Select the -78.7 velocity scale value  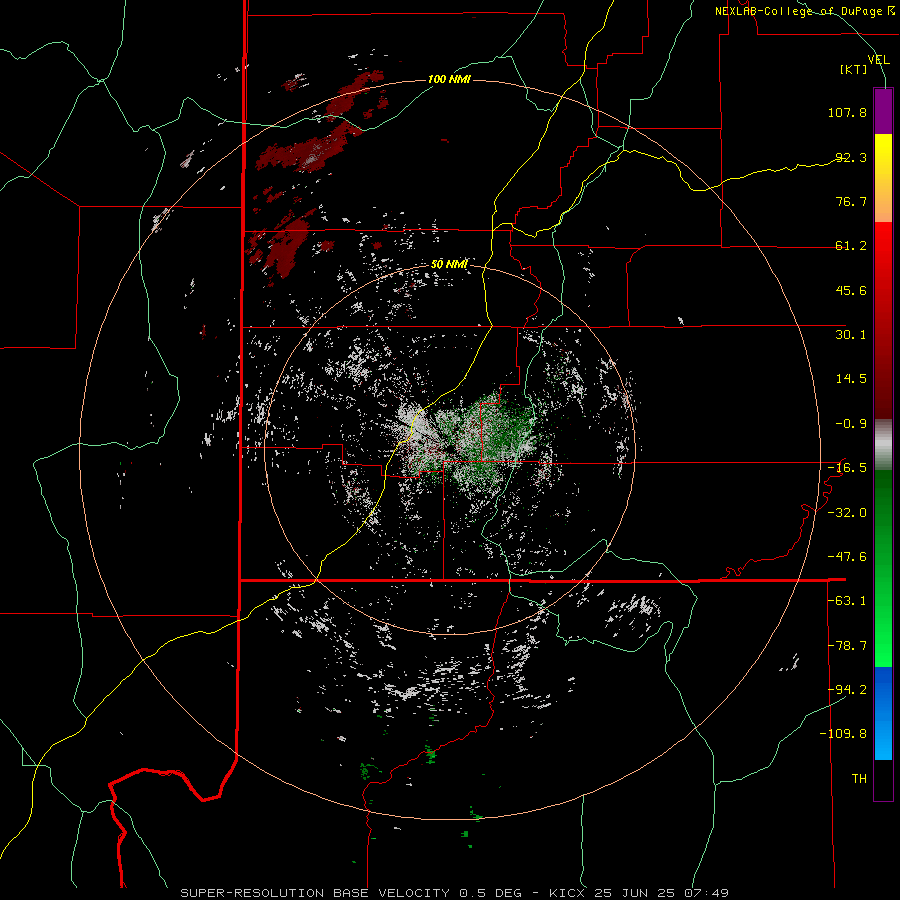click(847, 646)
